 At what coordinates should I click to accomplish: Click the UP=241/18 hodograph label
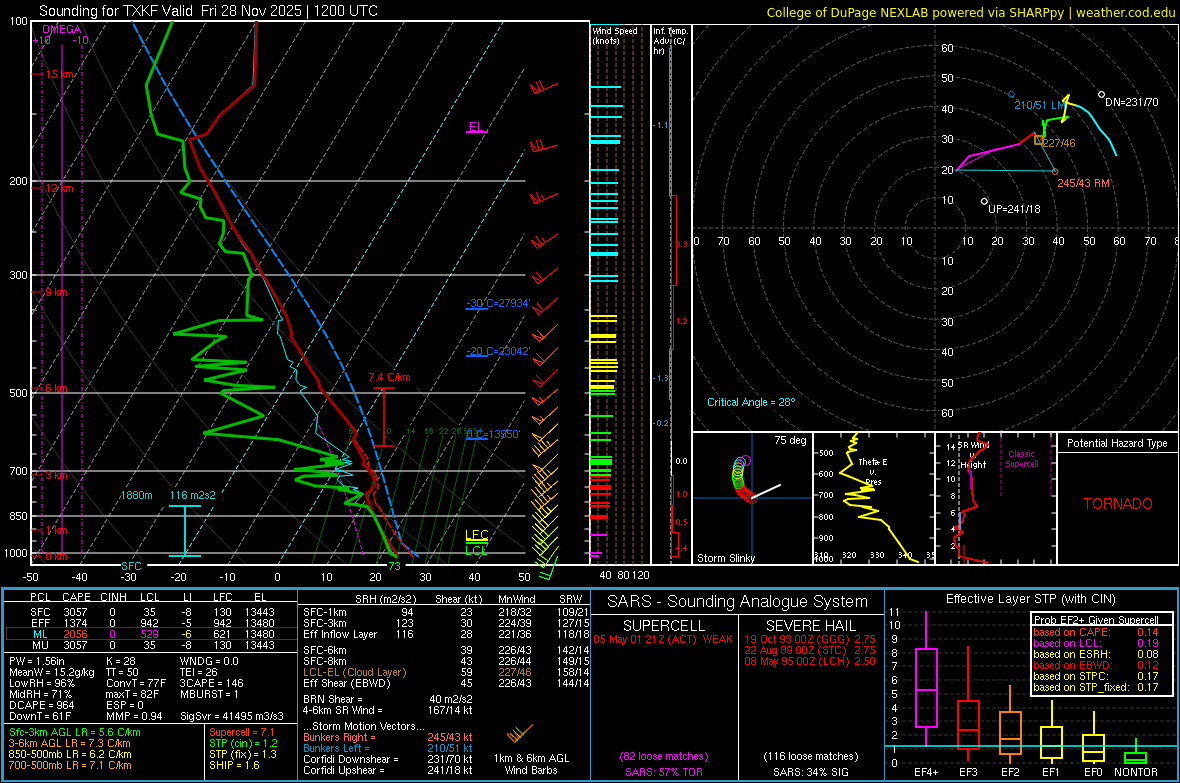pyautogui.click(x=1014, y=209)
